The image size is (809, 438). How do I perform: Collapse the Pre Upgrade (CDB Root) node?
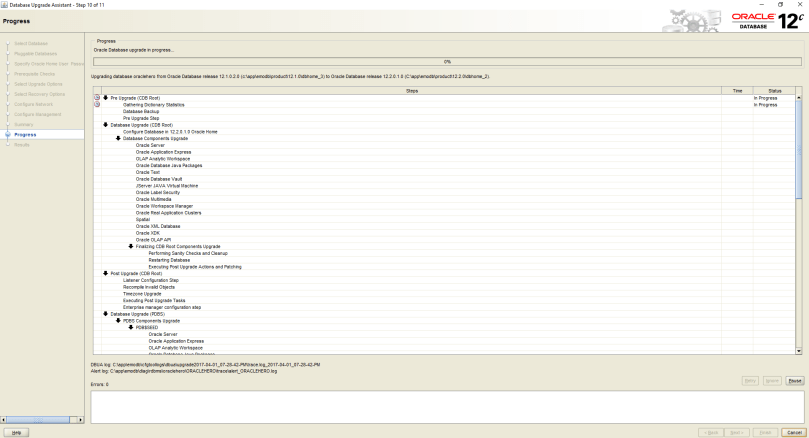click(106, 98)
